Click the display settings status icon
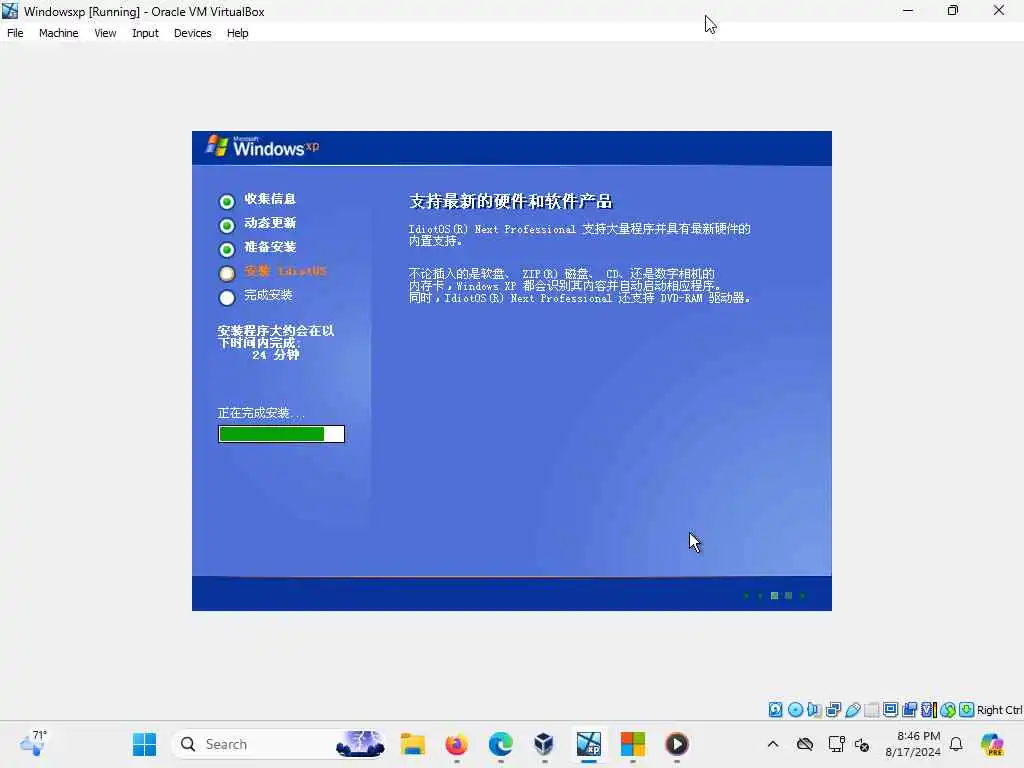Screen dimensions: 1024x768 [x=890, y=709]
